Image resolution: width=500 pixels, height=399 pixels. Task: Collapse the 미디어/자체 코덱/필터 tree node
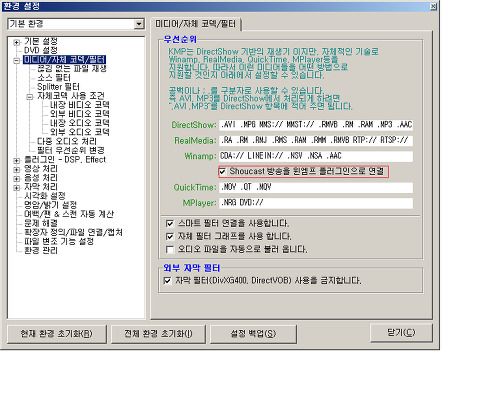click(16, 61)
